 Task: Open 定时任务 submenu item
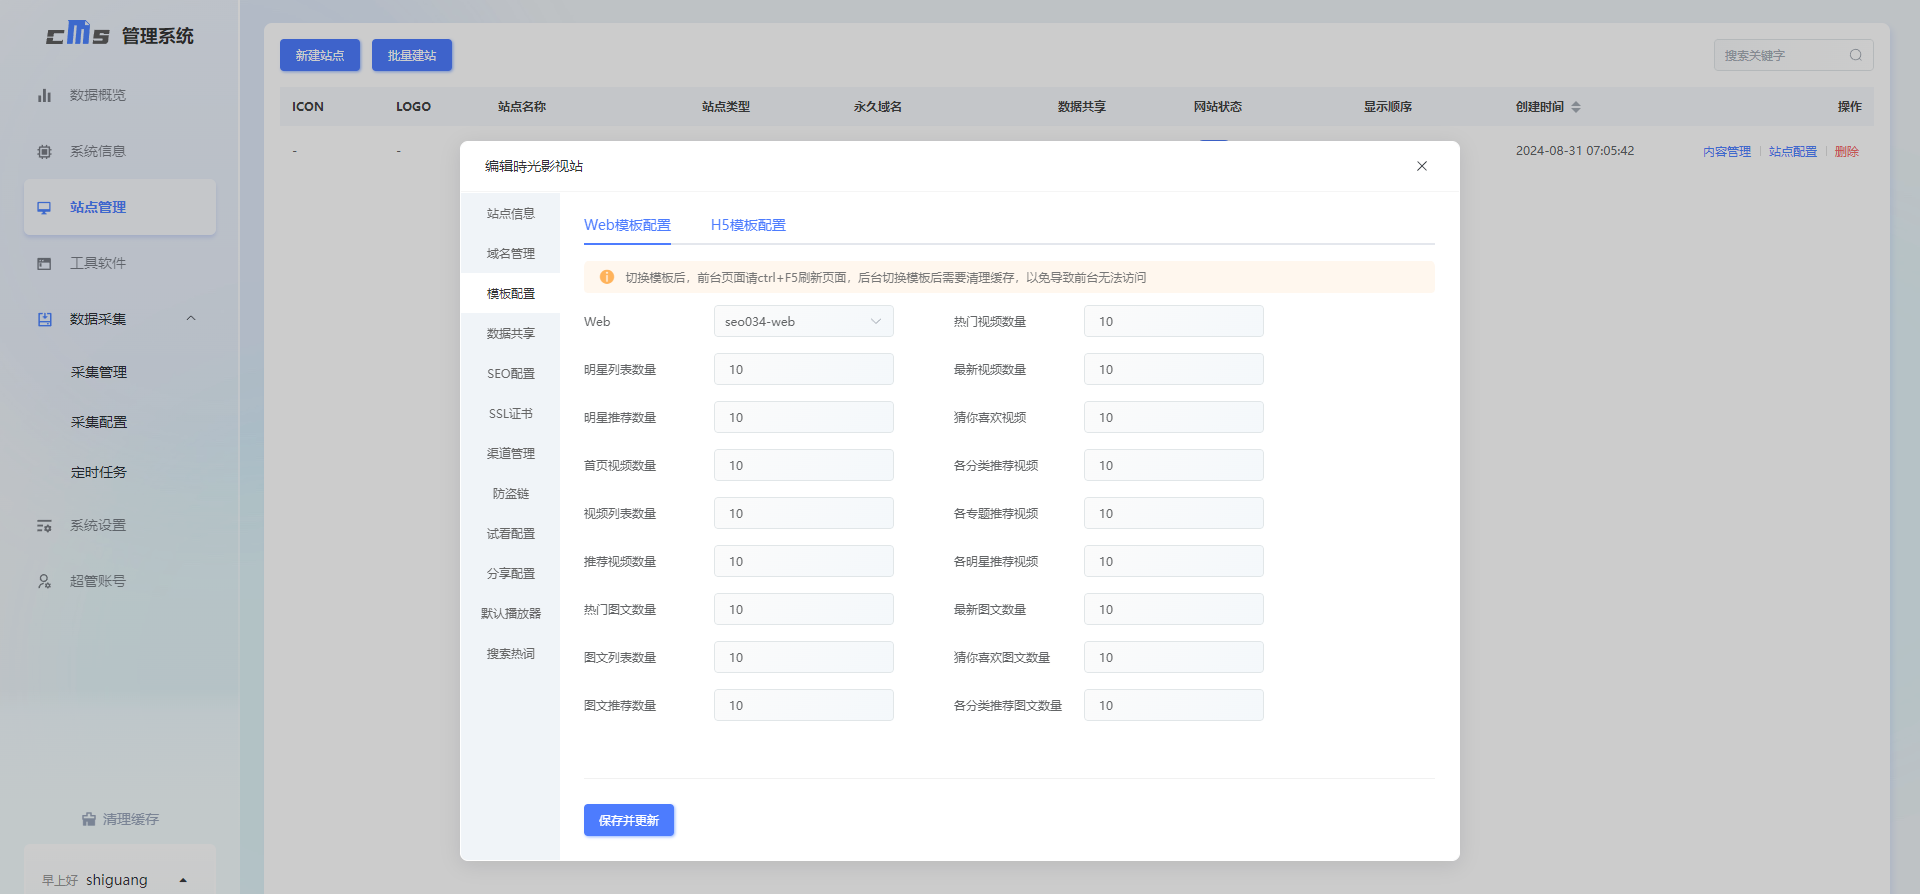pos(99,472)
